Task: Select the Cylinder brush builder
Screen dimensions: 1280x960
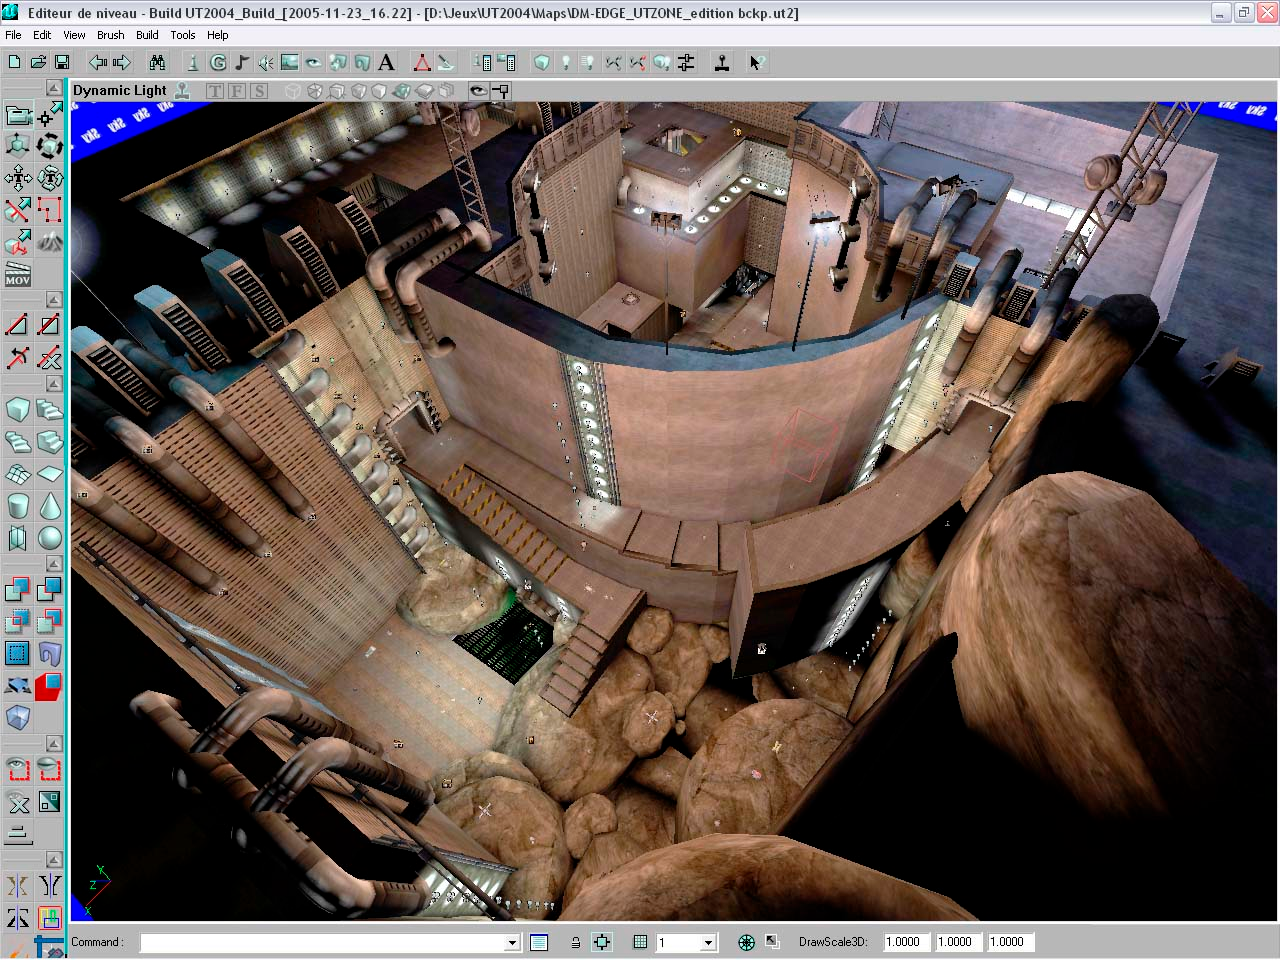Action: 17,506
